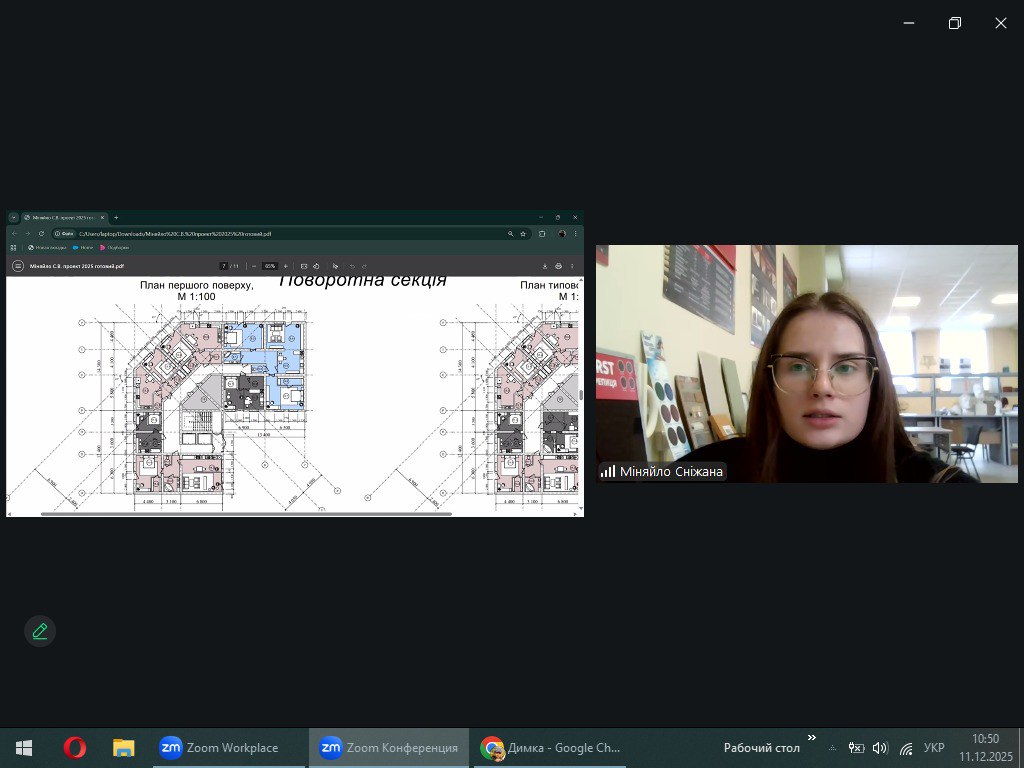Click the PDF download icon
The height and width of the screenshot is (768, 1024).
click(545, 266)
